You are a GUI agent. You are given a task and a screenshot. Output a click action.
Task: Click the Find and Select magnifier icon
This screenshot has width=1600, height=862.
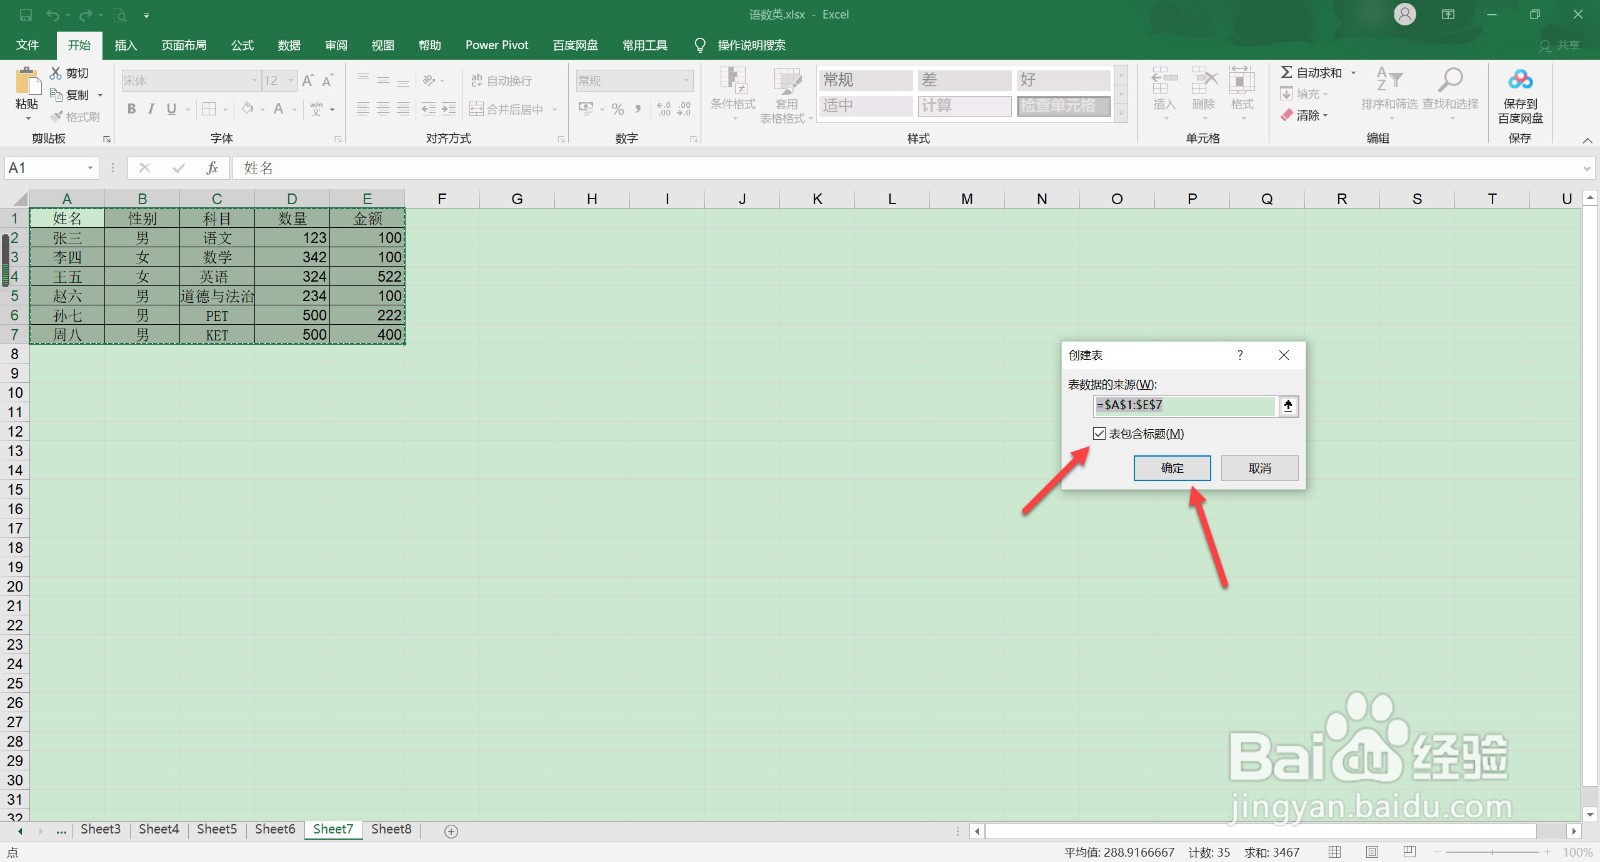(x=1450, y=80)
